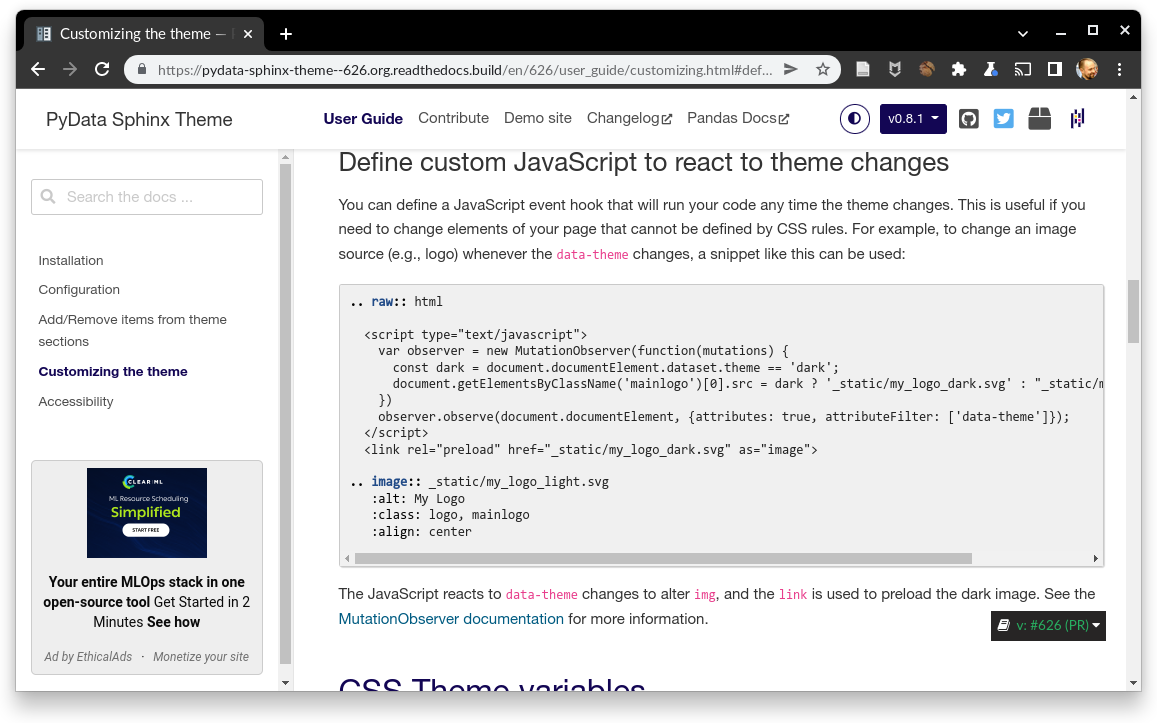Viewport: 1157px width, 723px height.
Task: Click the sidebar scrollbar up arrow
Action: 286,156
